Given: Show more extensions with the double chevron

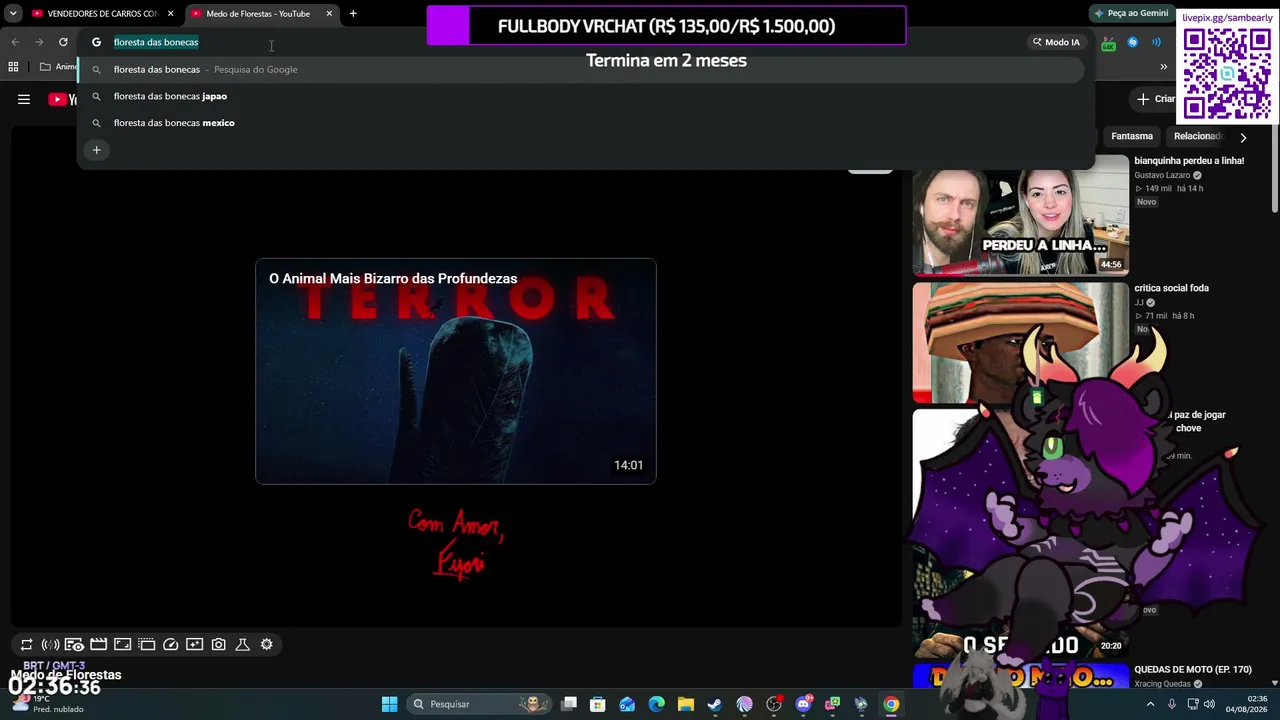Looking at the screenshot, I should [x=1163, y=67].
